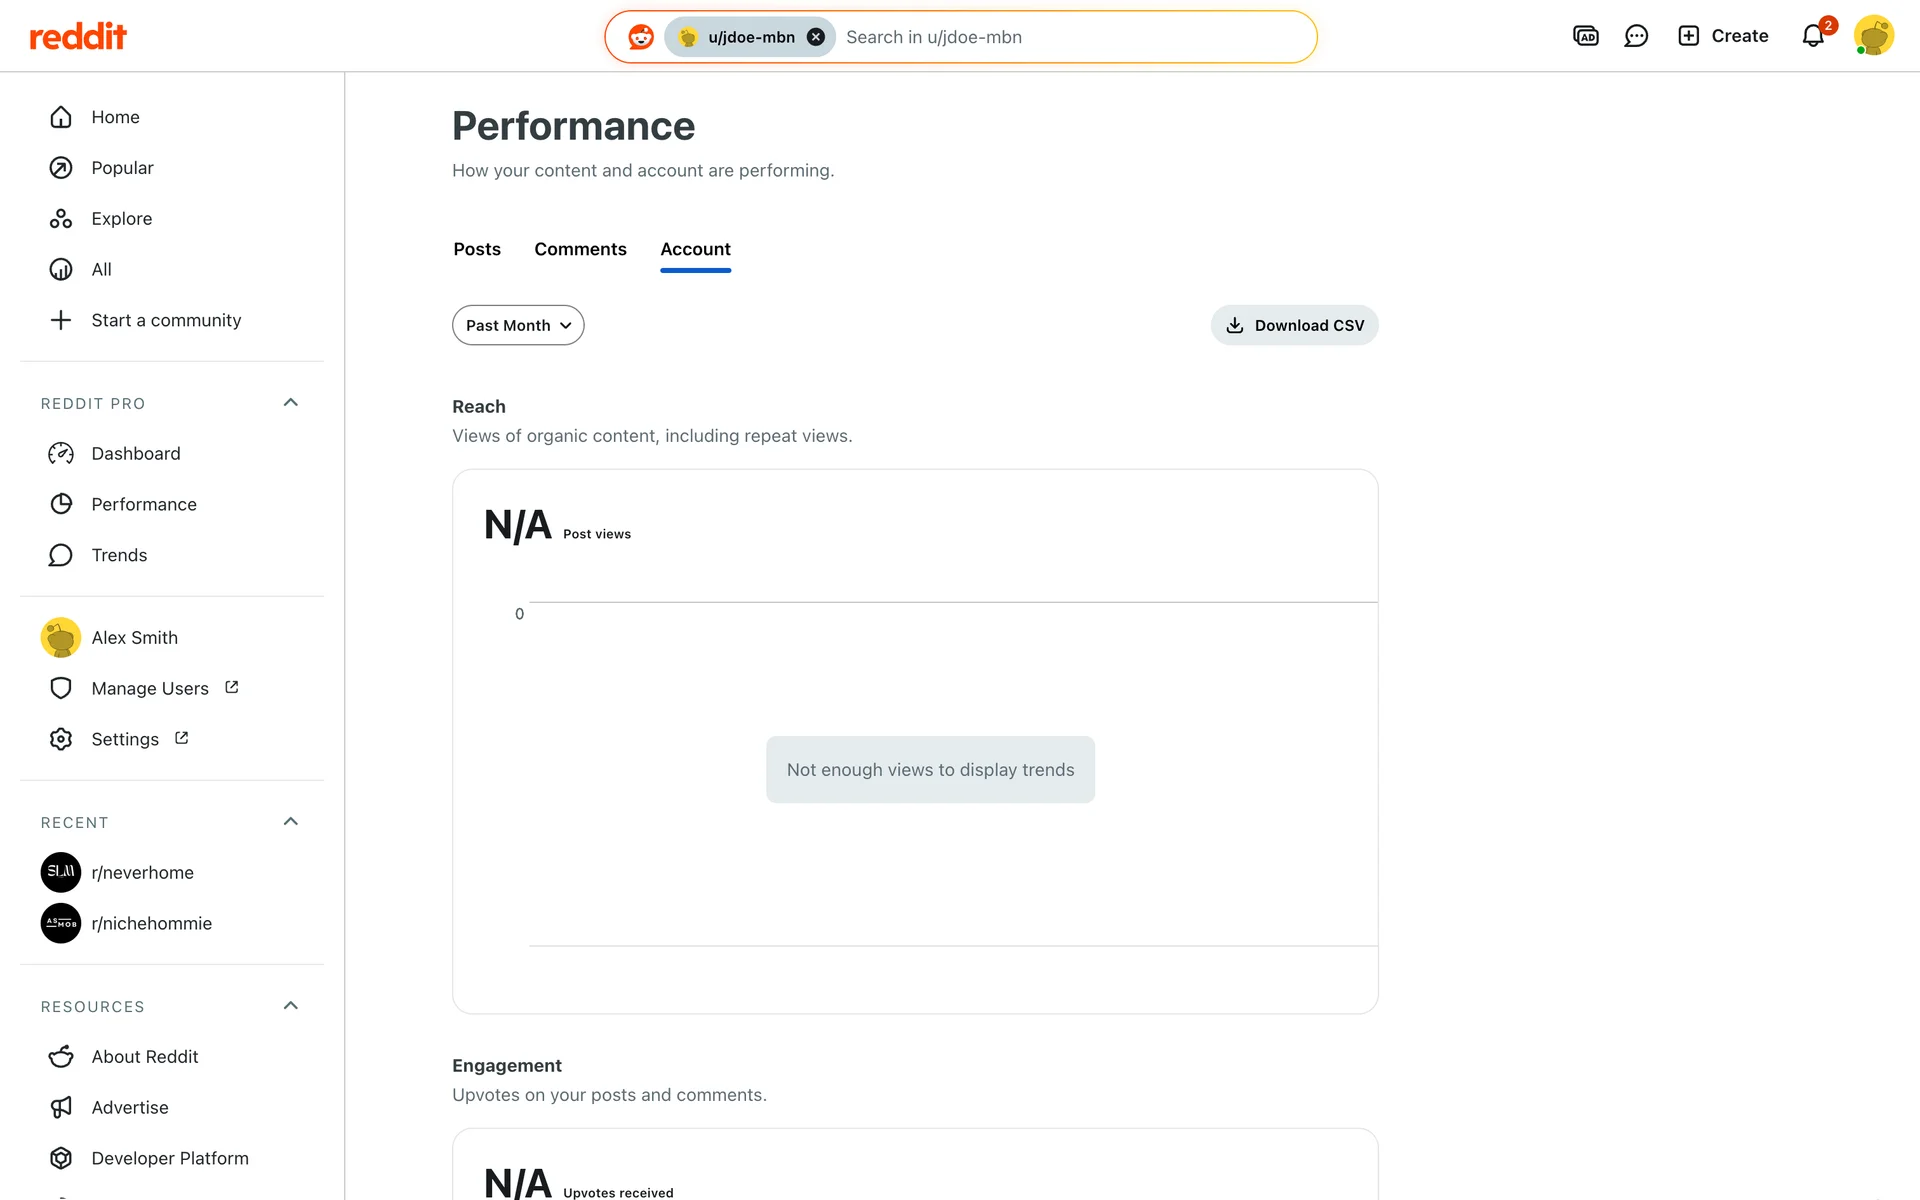
Task: Open the notifications bell icon
Action: coord(1813,36)
